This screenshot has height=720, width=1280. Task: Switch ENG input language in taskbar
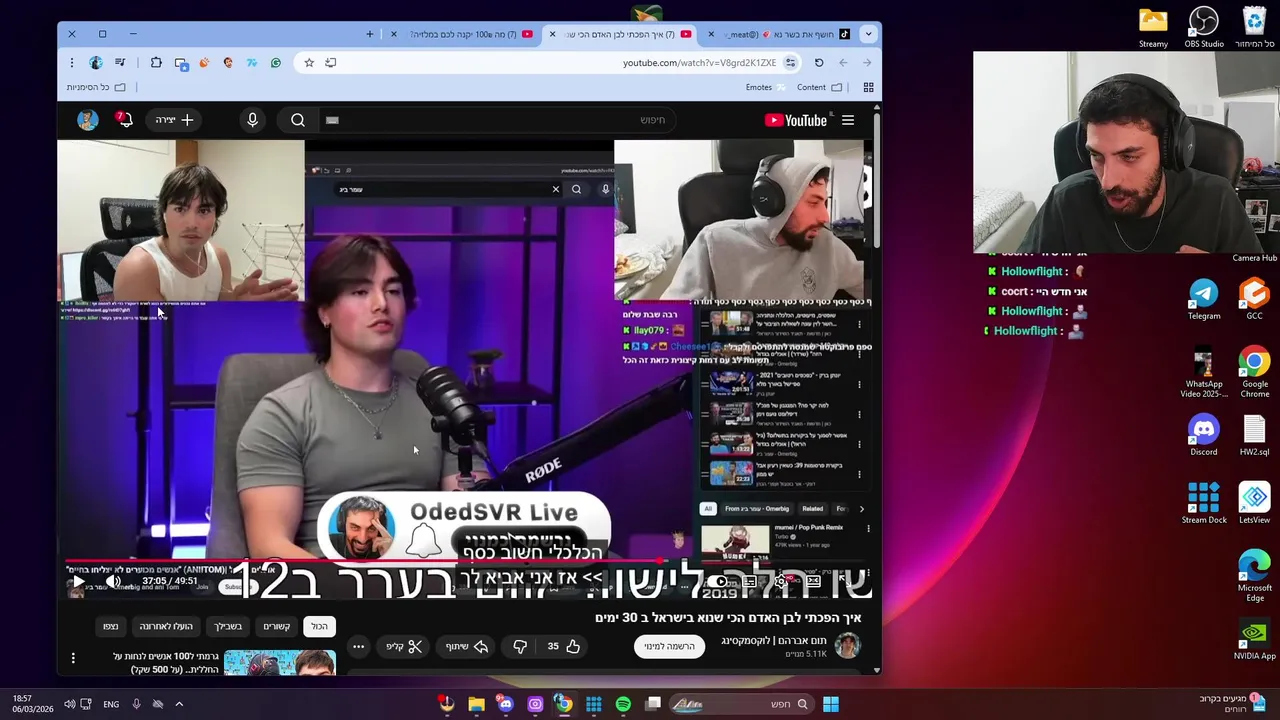tap(111, 704)
